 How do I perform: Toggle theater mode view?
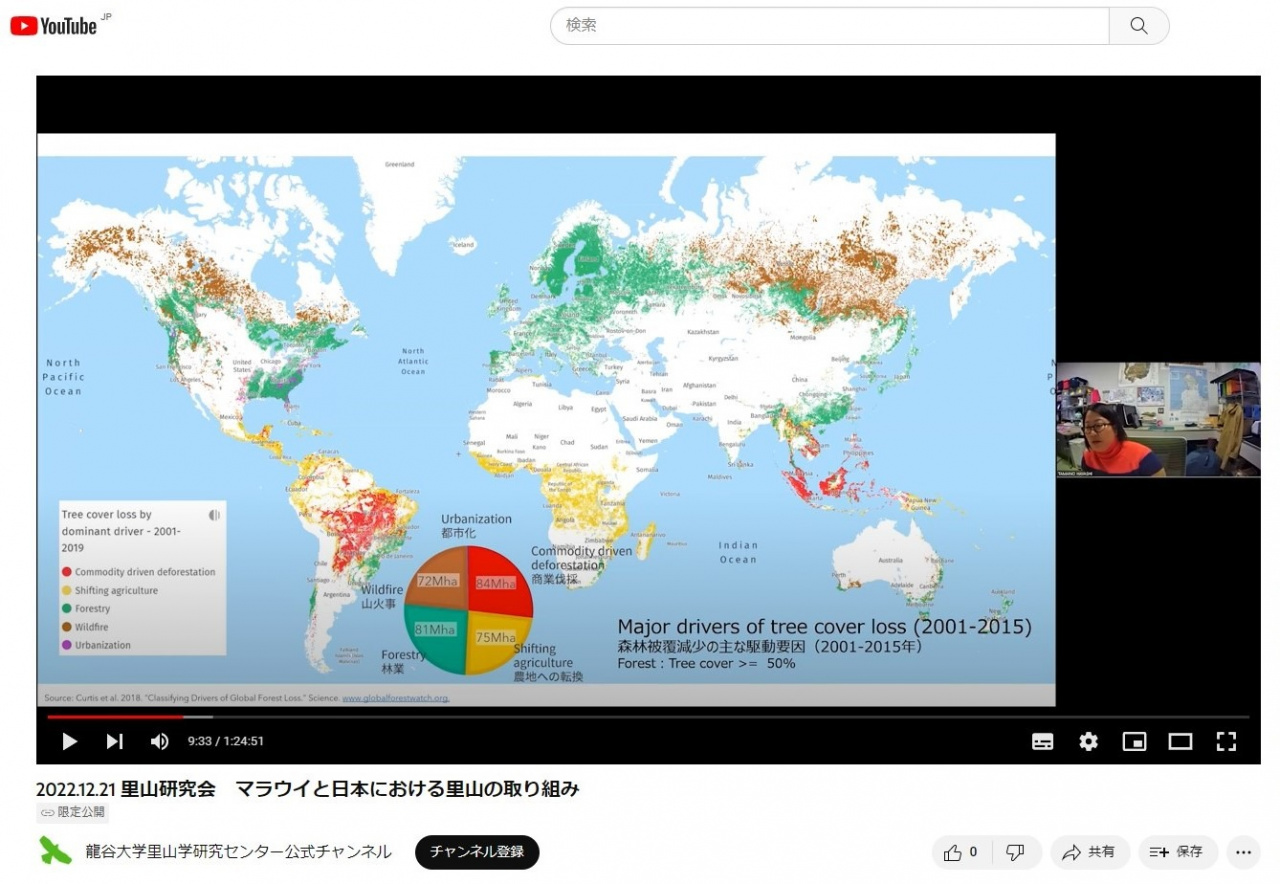(x=1180, y=741)
